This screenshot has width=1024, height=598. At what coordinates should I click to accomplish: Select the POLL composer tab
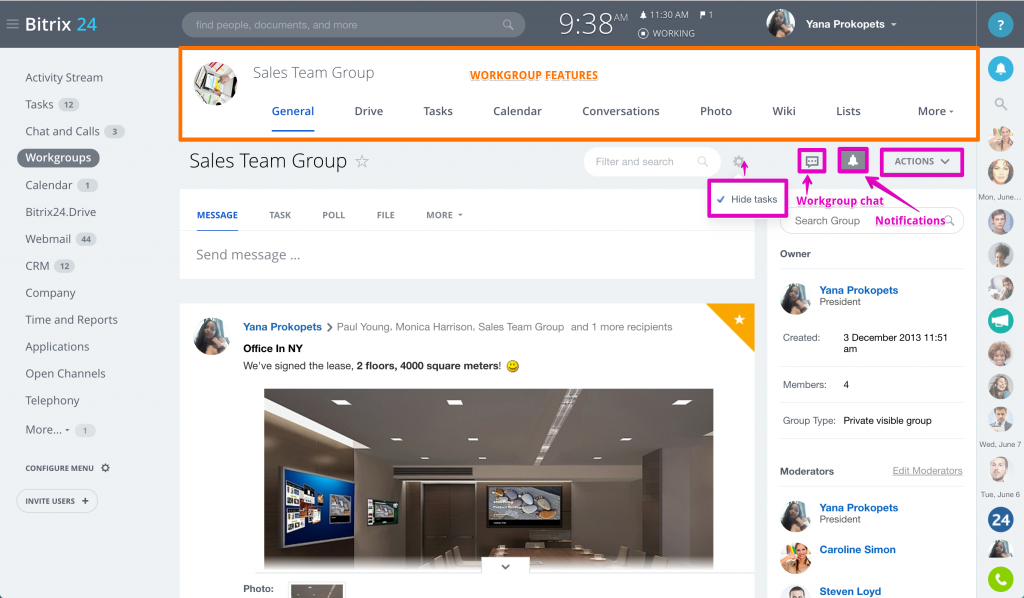[x=334, y=215]
